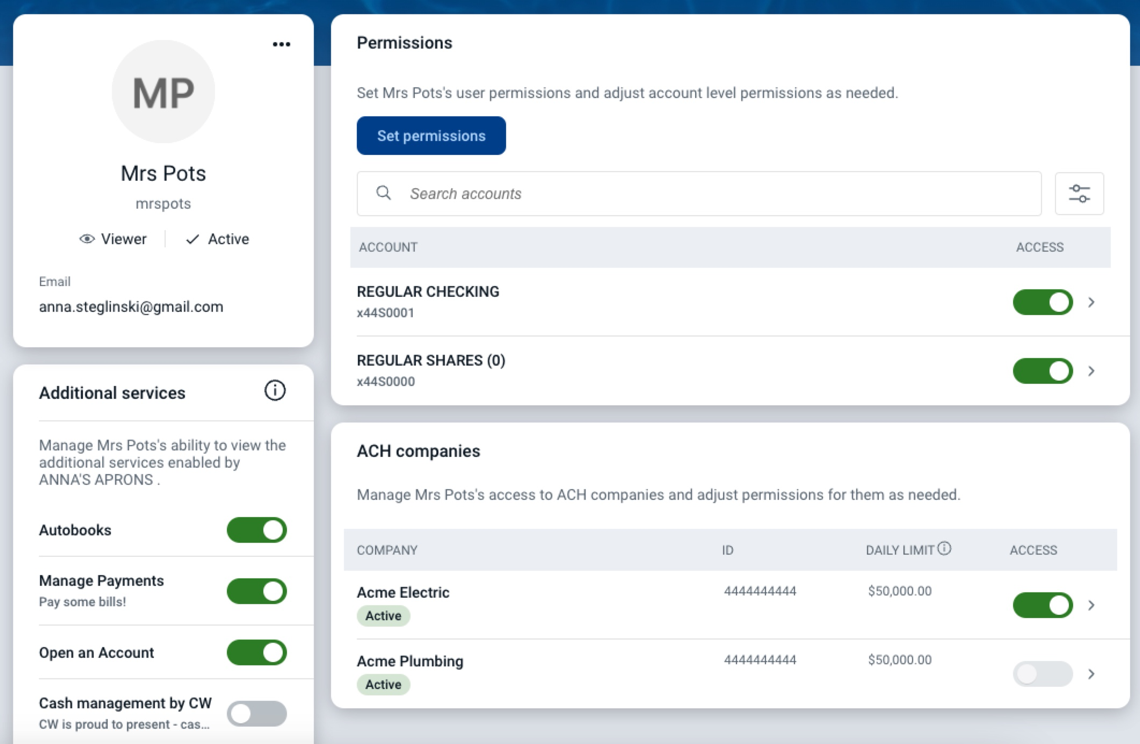Toggle off Autobooks service
1140x744 pixels.
(256, 530)
